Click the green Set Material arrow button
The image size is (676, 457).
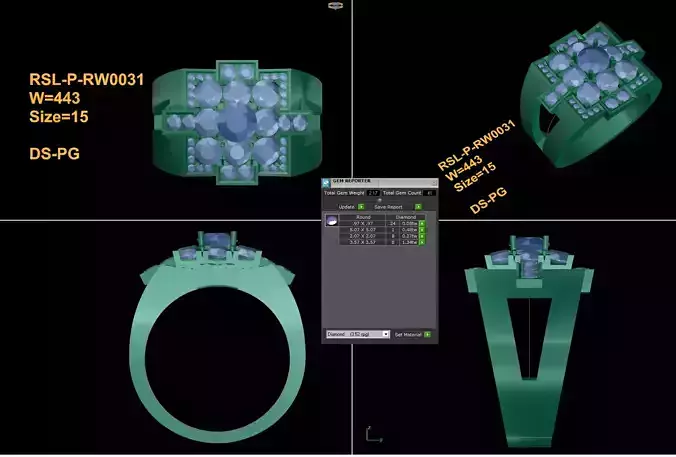tap(427, 335)
